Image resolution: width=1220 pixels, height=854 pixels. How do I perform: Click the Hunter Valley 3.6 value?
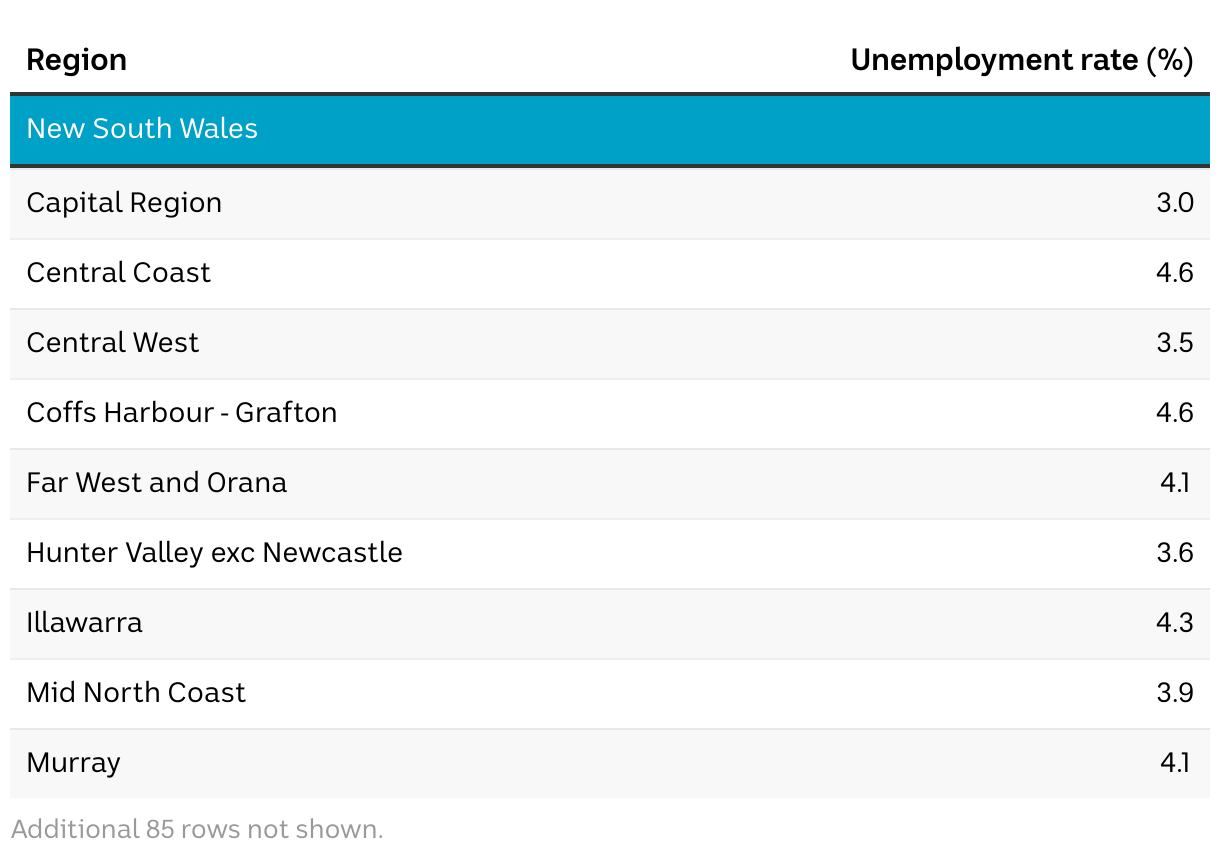pyautogui.click(x=1175, y=553)
